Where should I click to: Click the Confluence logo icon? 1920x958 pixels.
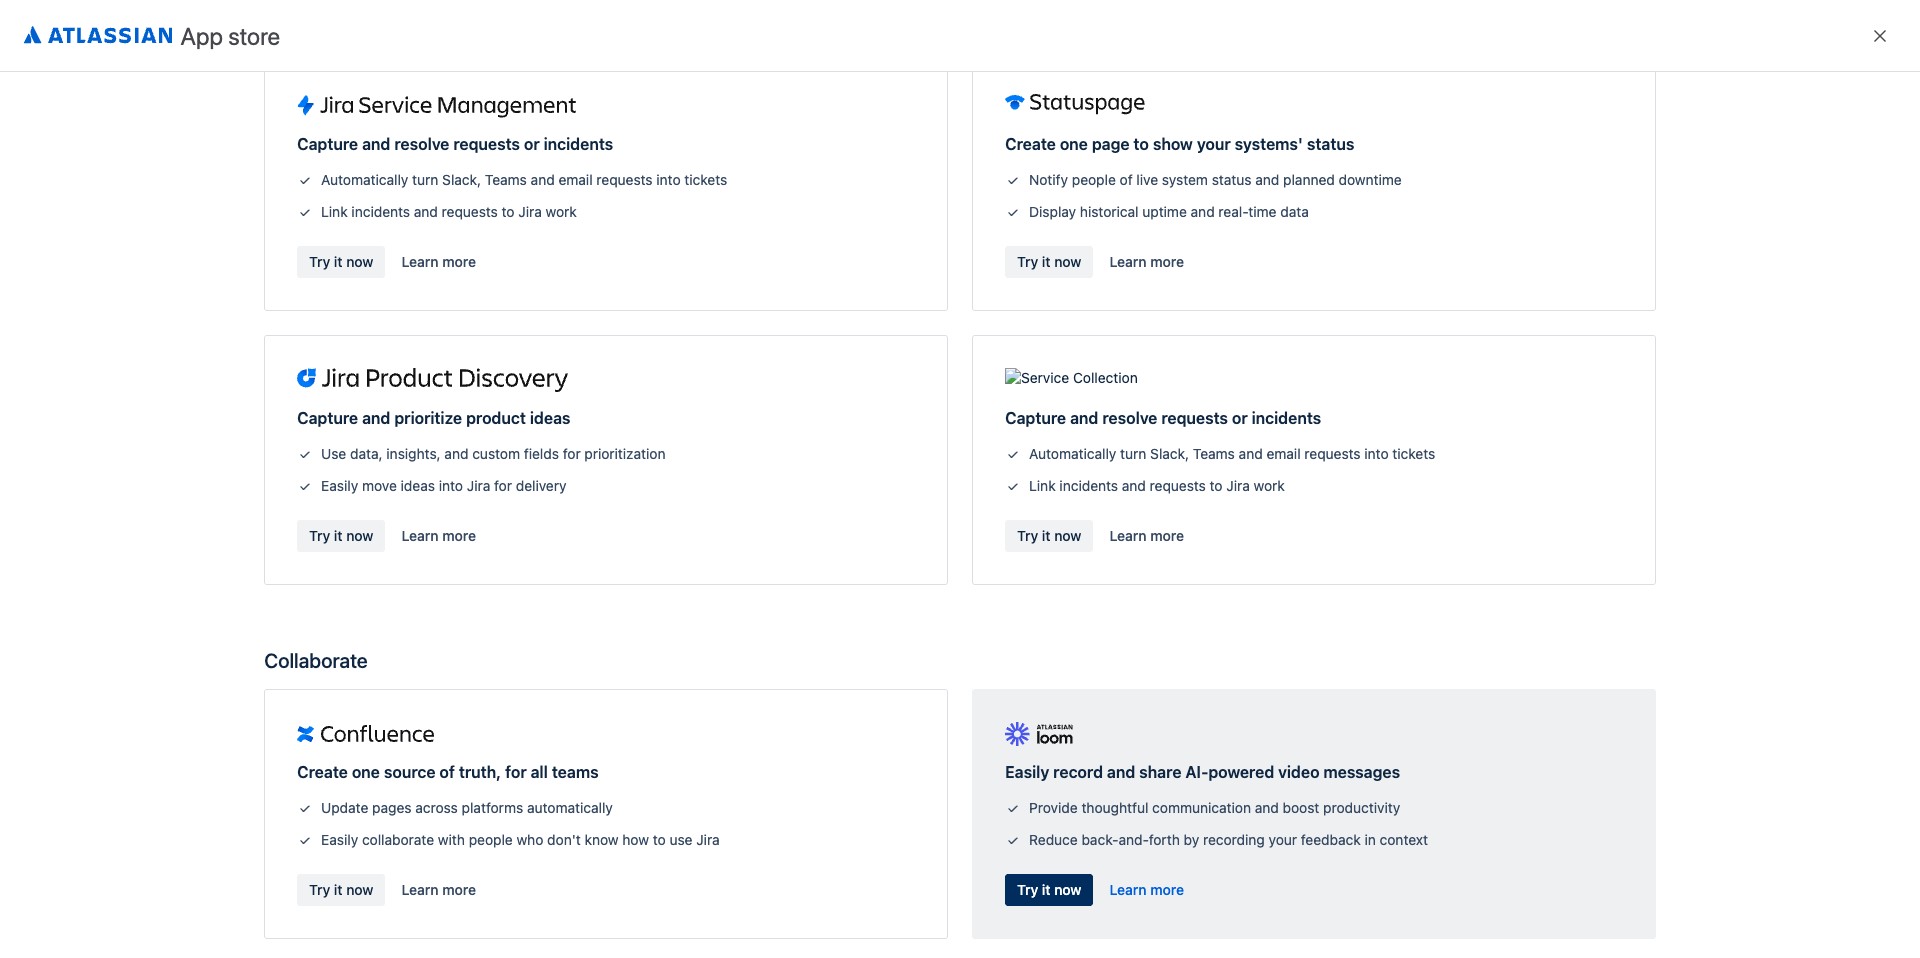[306, 734]
